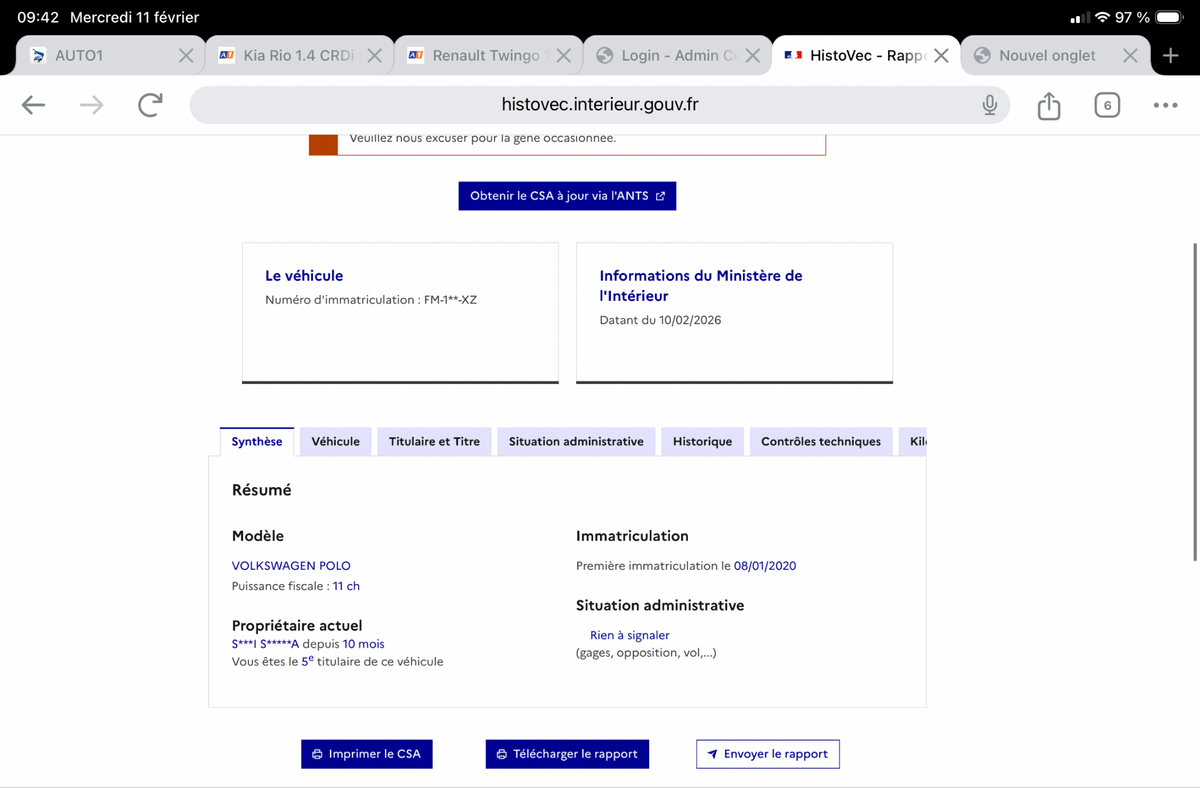This screenshot has width=1200, height=788.
Task: Close the Login - Admin tab
Action: pyautogui.click(x=753, y=56)
